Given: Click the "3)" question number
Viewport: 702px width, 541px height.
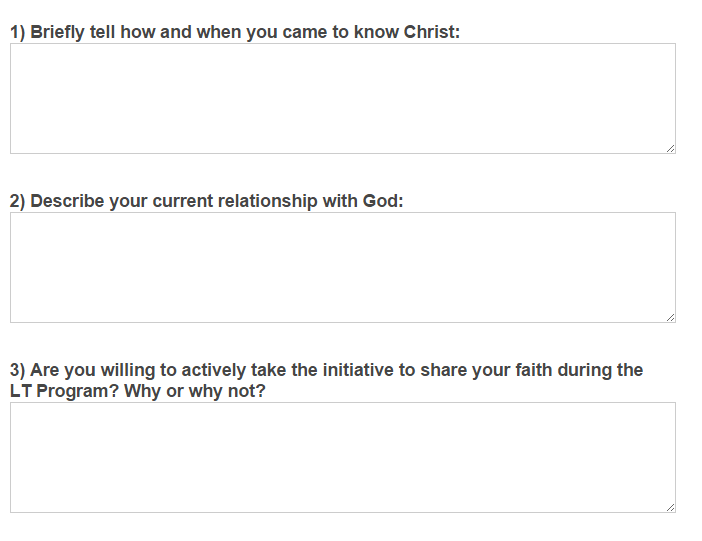Looking at the screenshot, I should (x=18, y=370).
